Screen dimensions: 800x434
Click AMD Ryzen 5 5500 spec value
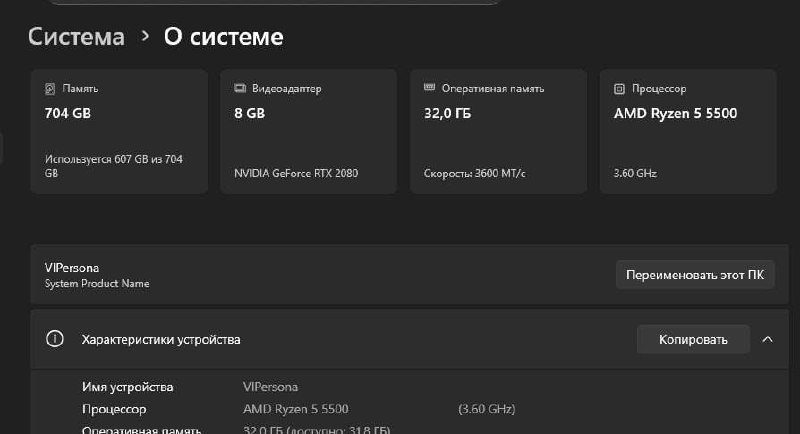click(296, 409)
